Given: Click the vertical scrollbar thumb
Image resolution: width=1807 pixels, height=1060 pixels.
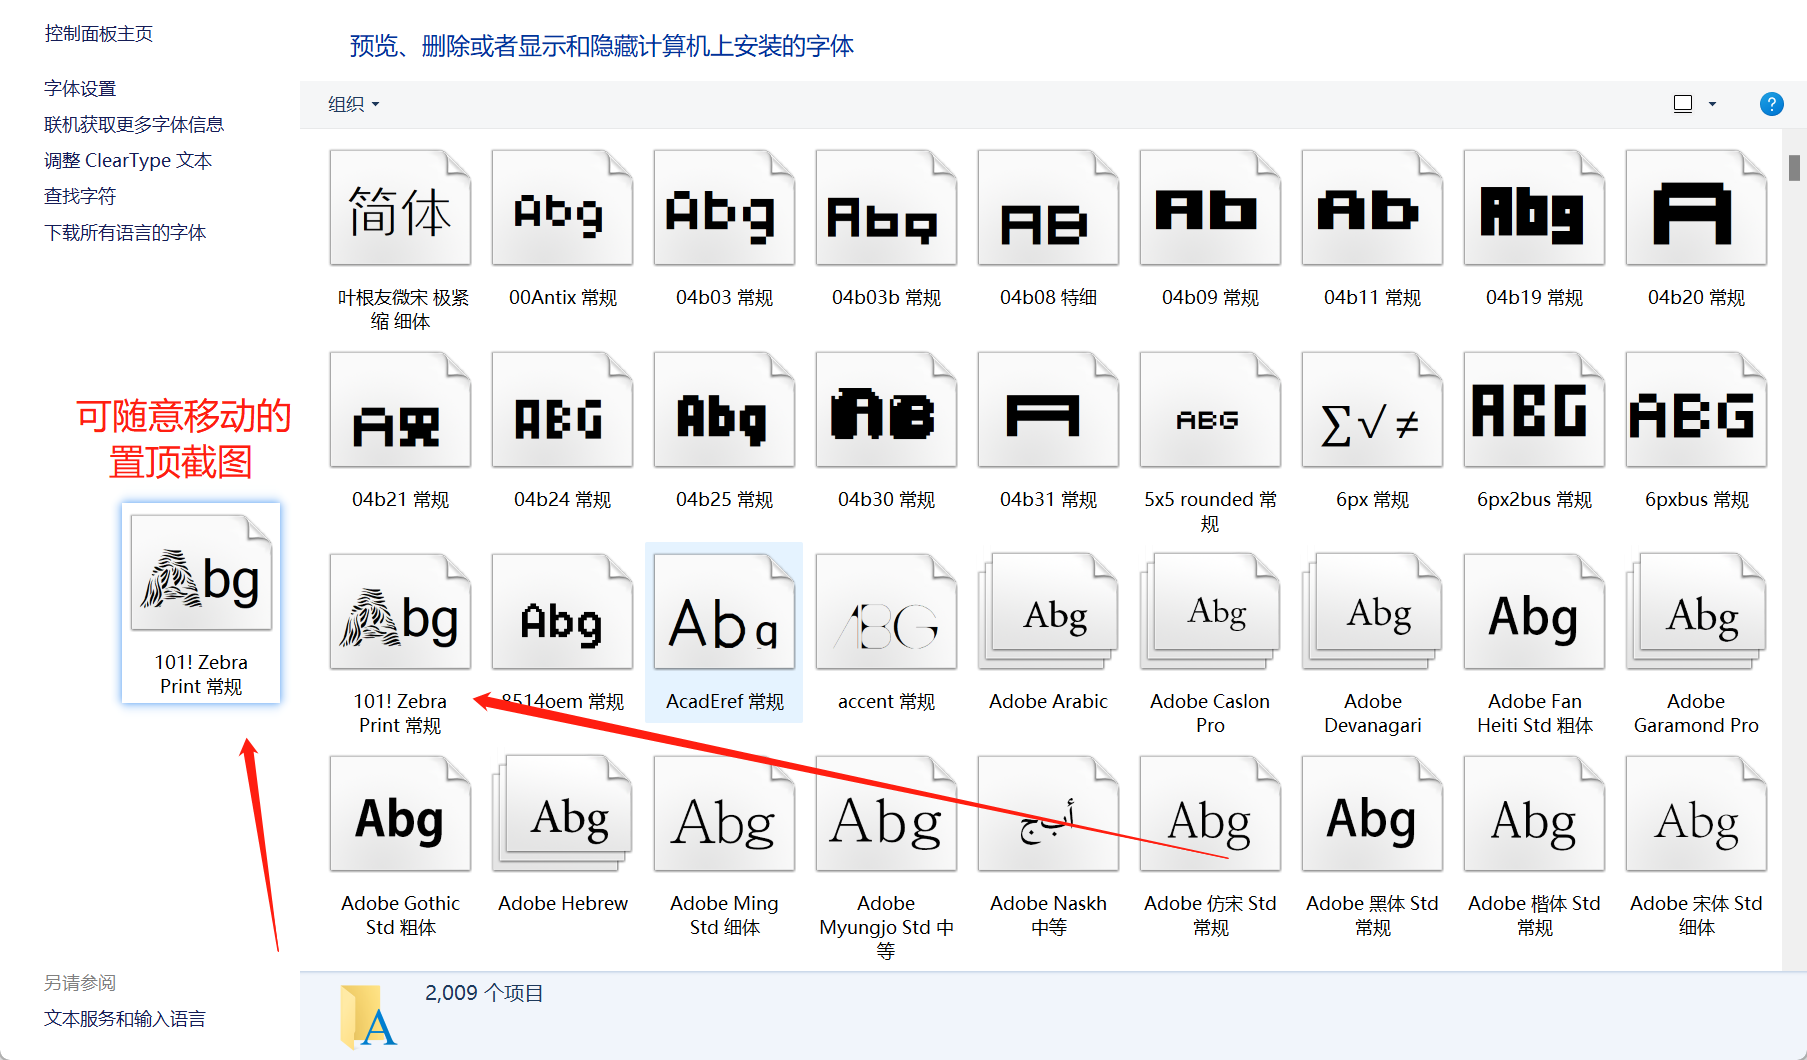Looking at the screenshot, I should [x=1794, y=168].
